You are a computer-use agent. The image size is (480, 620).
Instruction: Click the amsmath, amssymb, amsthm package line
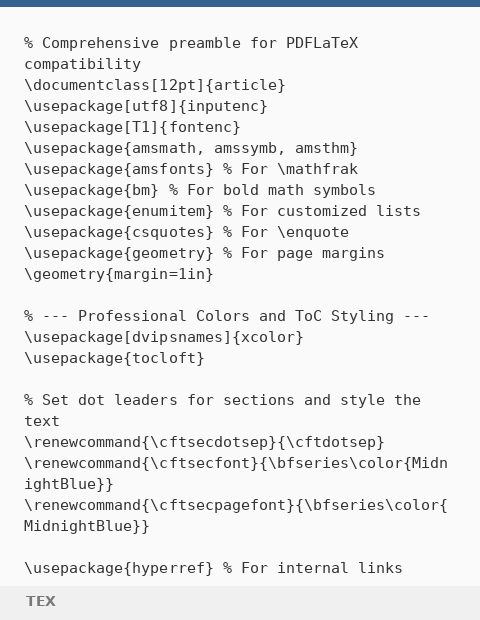click(x=191, y=148)
